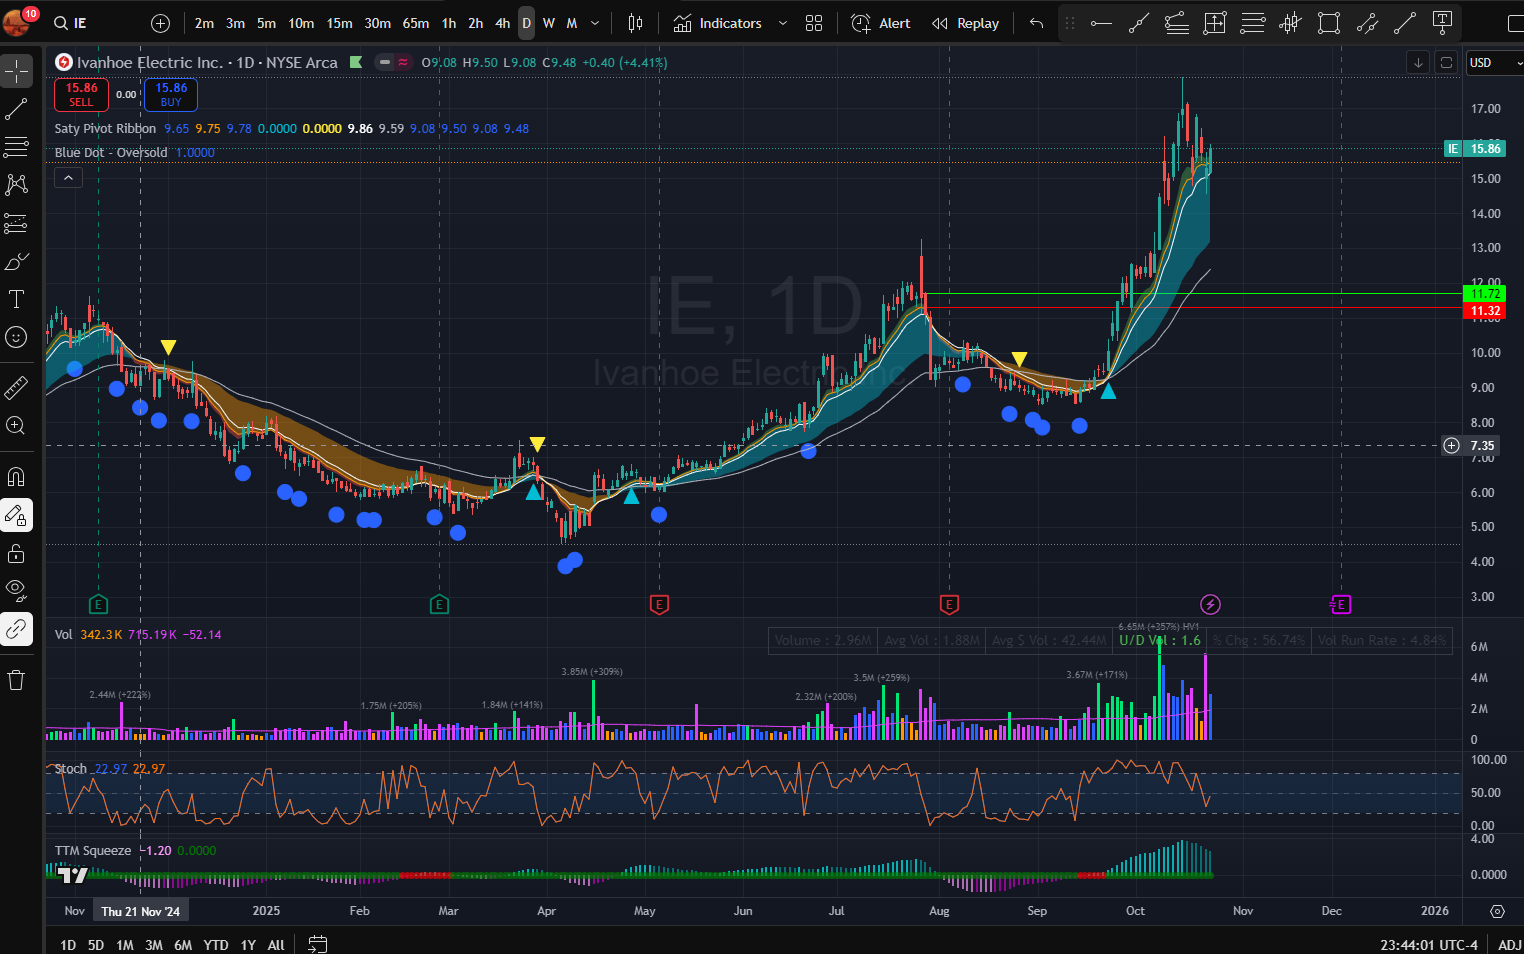This screenshot has width=1524, height=954.
Task: Select the Blue Dot - Oversold indicator legend
Action: tap(111, 152)
